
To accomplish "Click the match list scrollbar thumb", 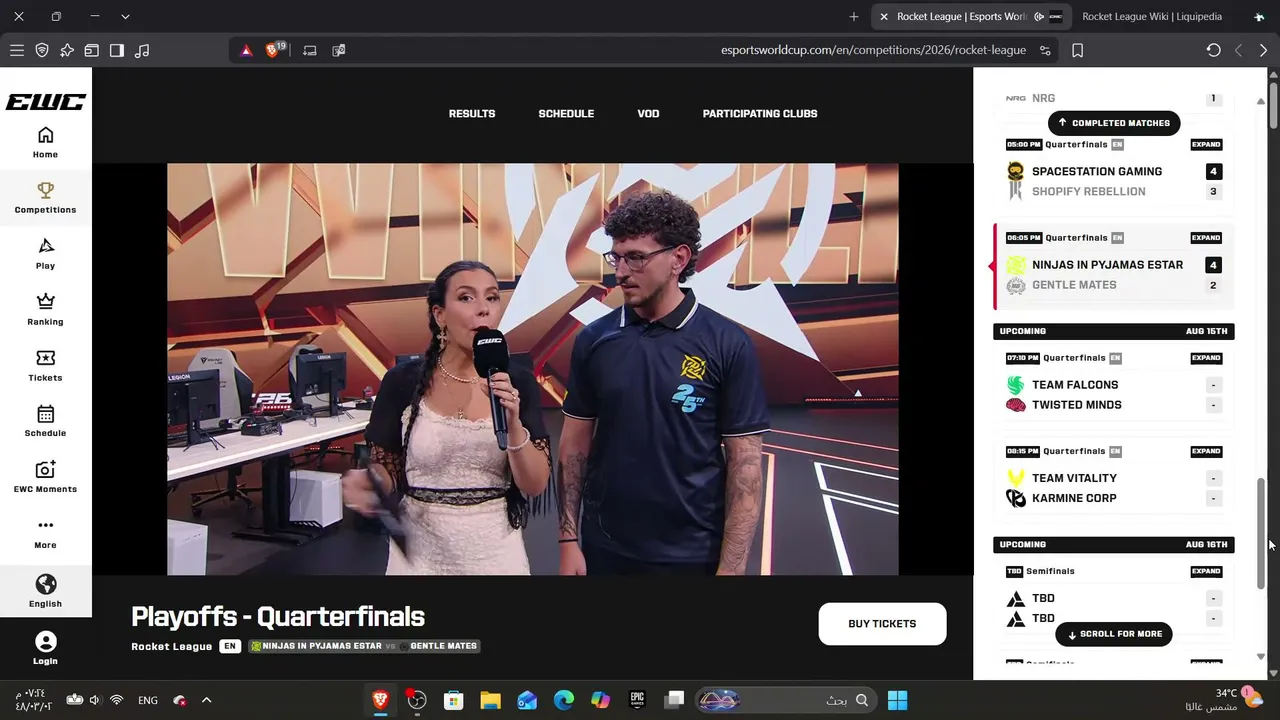I will pos(1260,532).
